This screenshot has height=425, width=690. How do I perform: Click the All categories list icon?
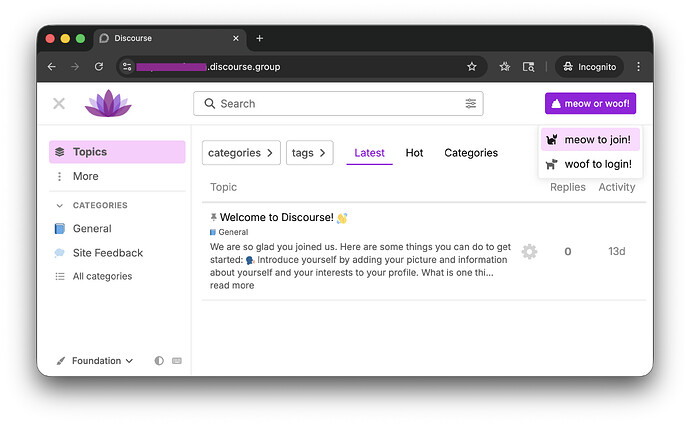(x=60, y=276)
